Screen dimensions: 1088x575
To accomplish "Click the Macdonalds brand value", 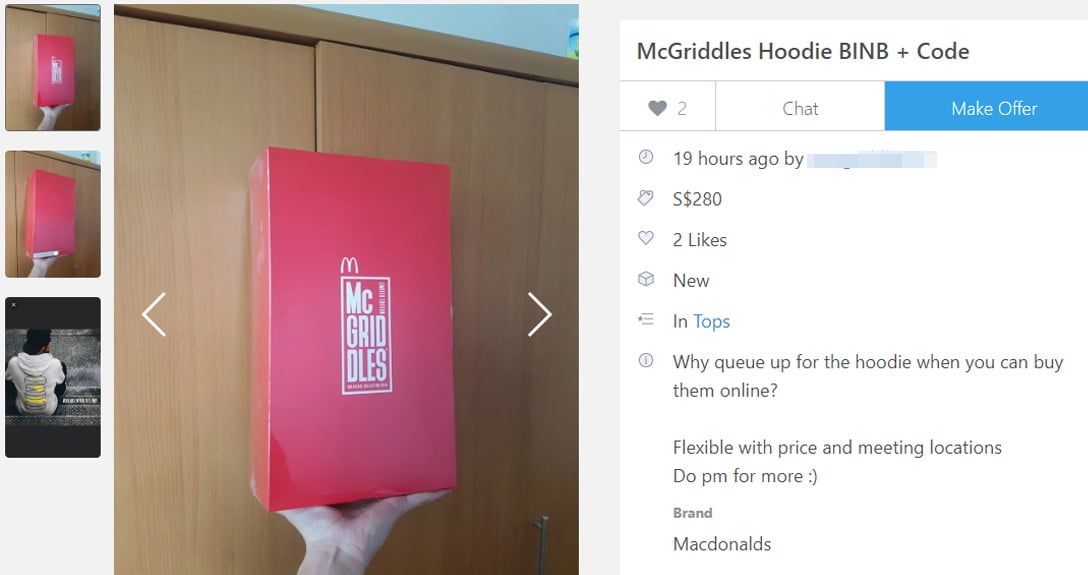I will click(x=722, y=544).
